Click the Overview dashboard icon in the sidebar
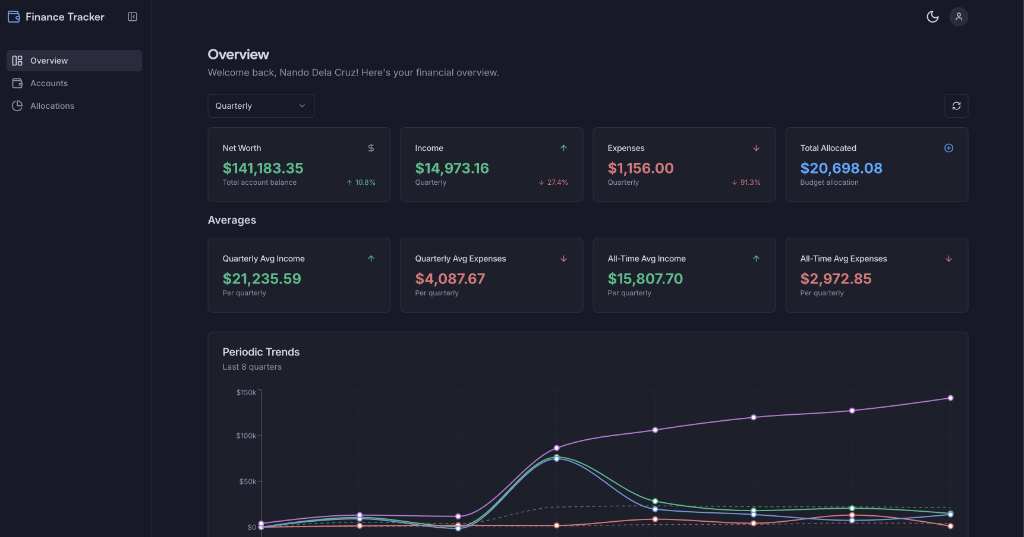 tap(18, 61)
